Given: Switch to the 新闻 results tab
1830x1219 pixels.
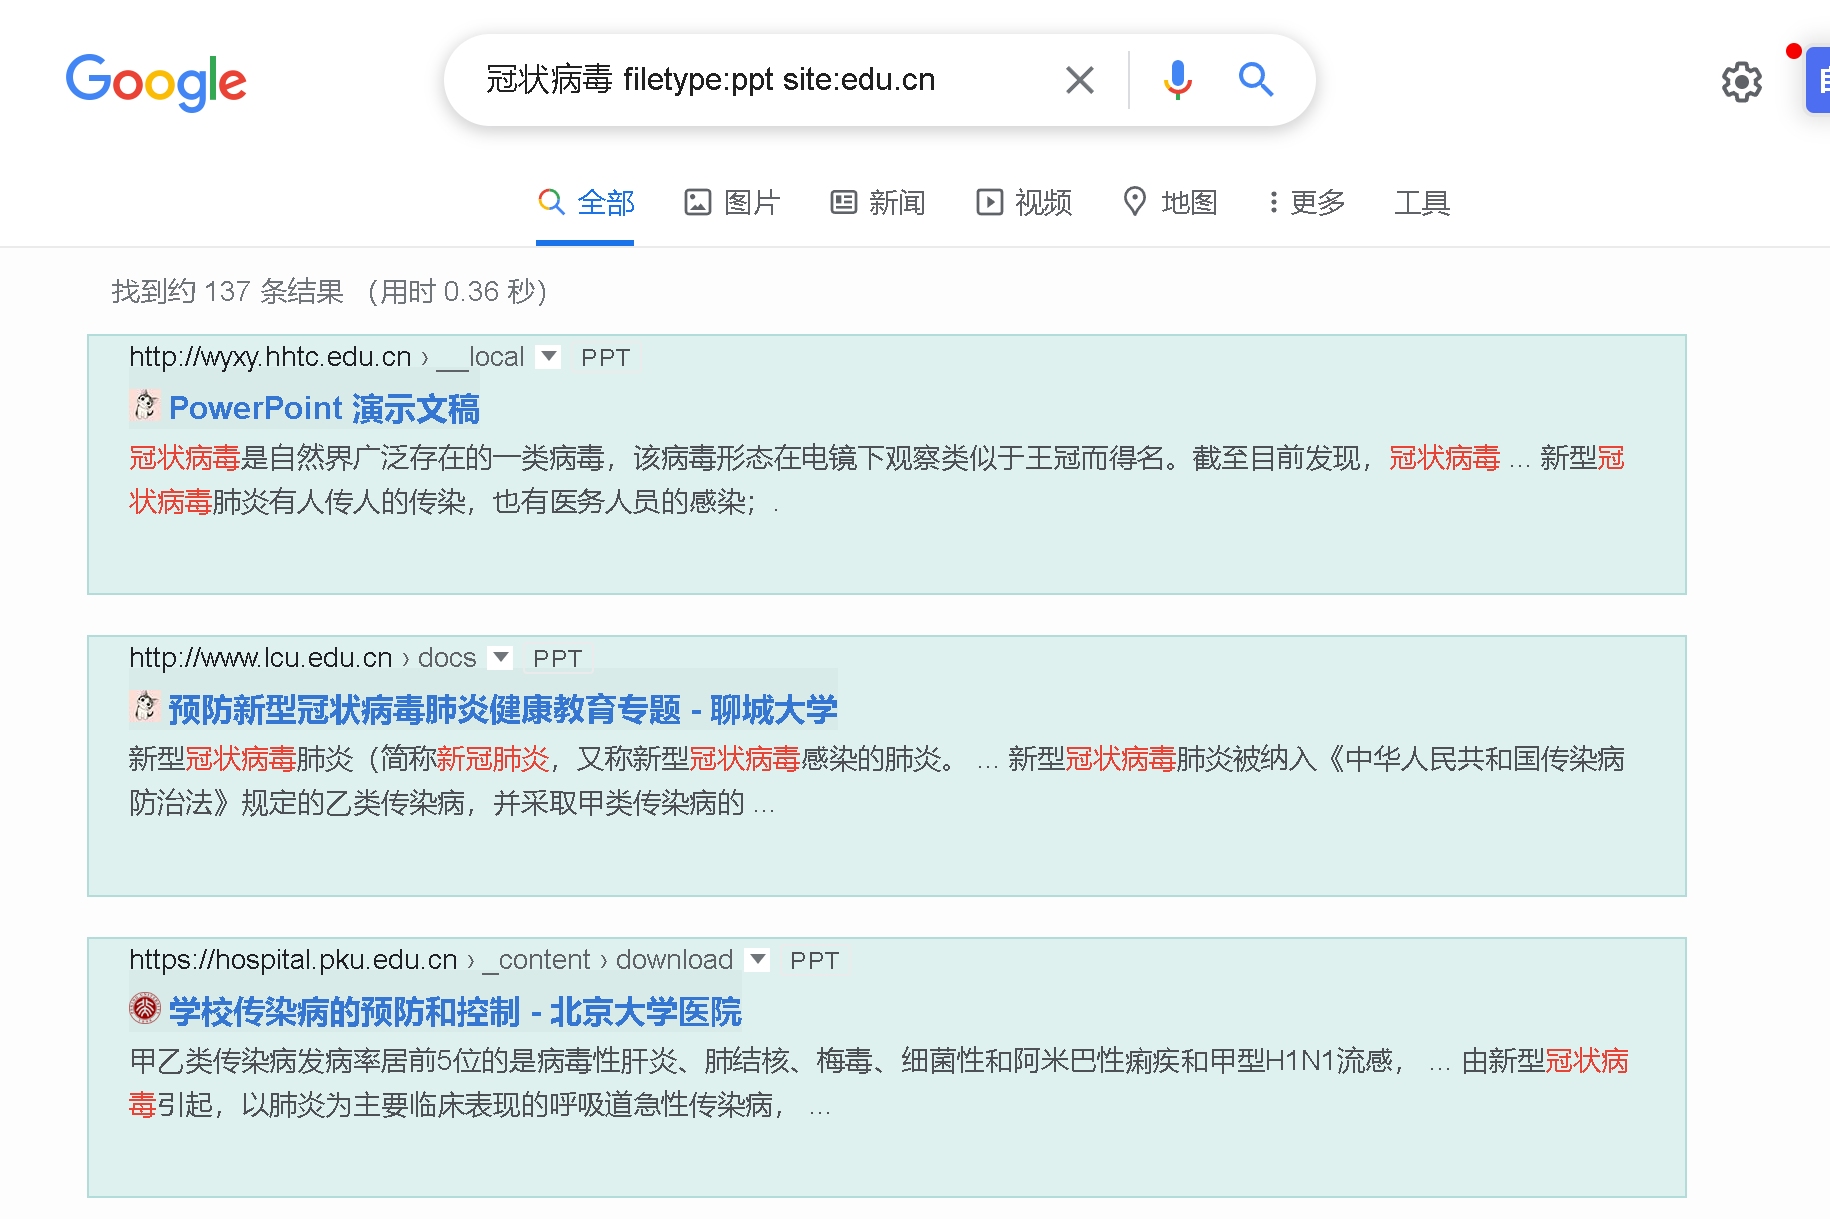Looking at the screenshot, I should [878, 201].
